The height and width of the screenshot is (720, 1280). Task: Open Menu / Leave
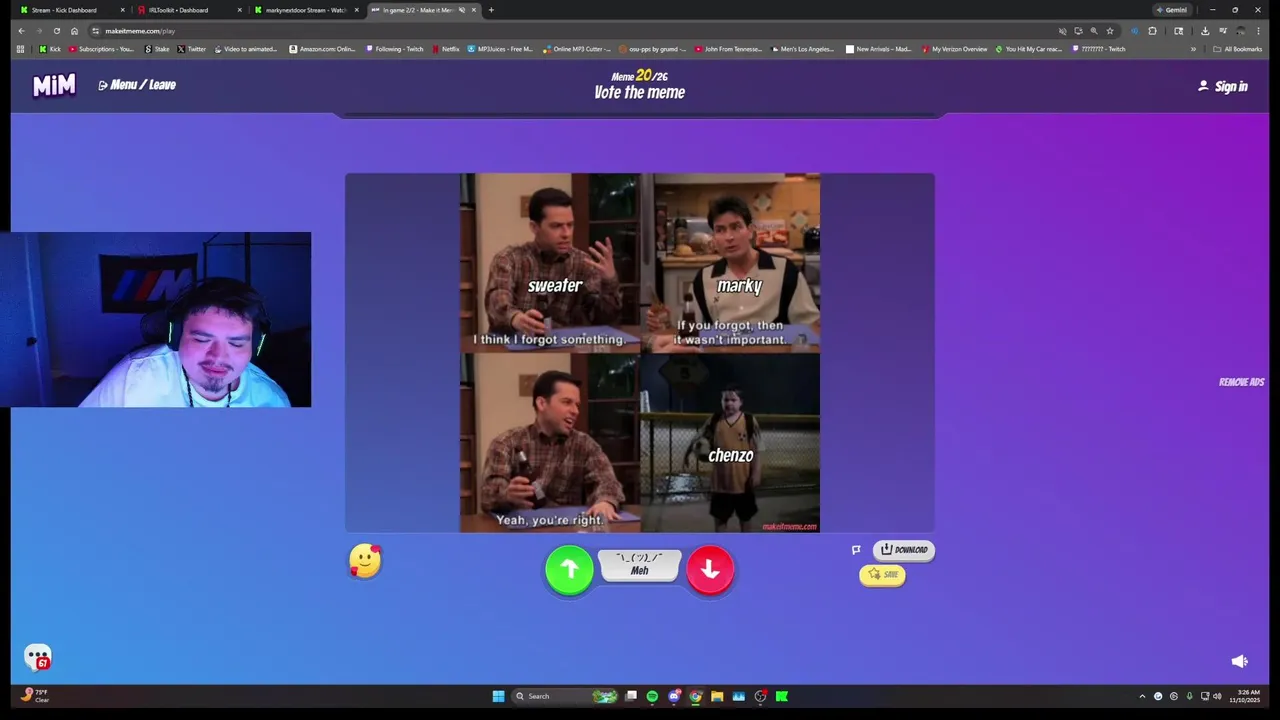tap(137, 85)
